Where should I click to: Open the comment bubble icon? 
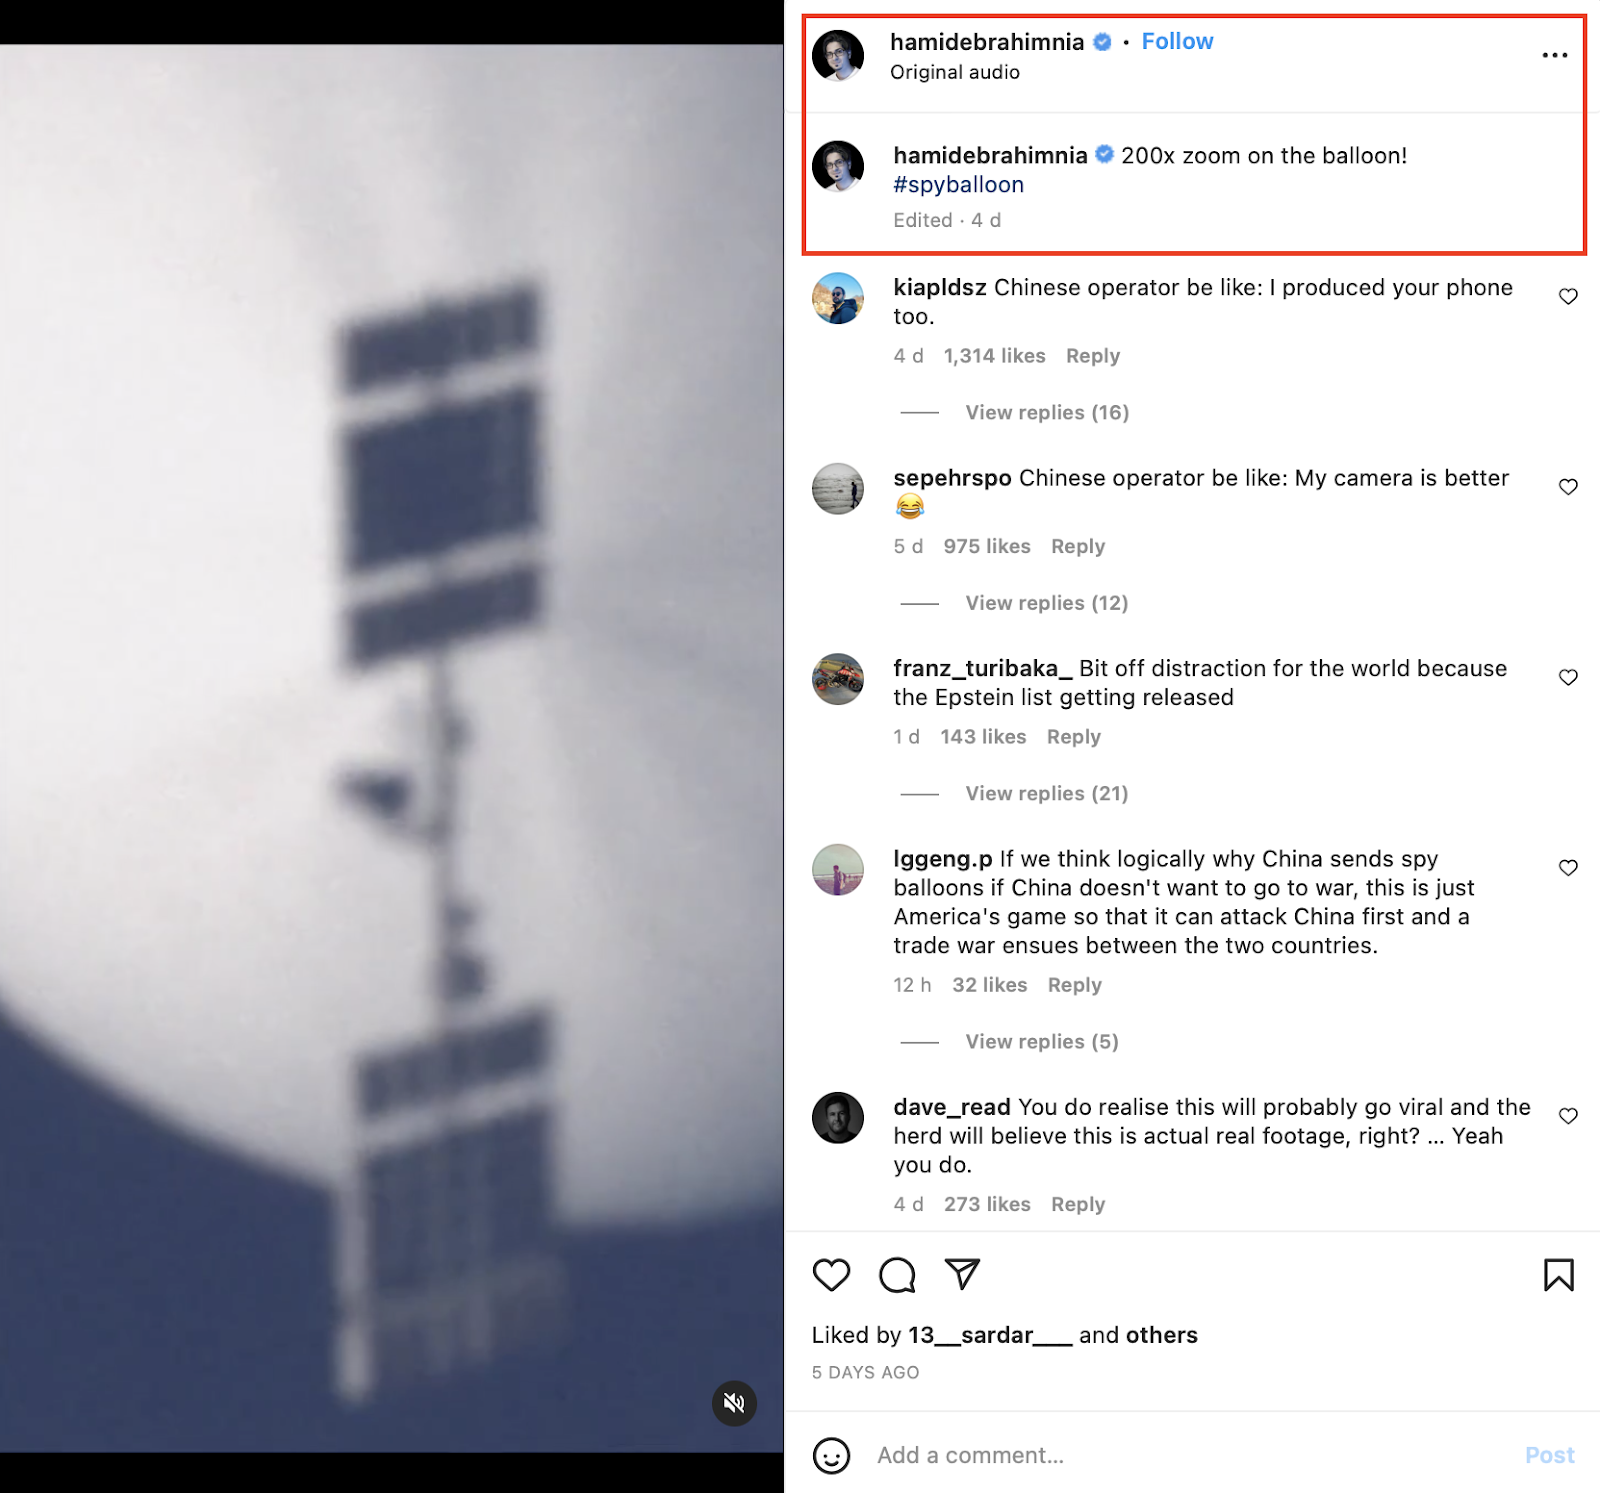click(x=897, y=1275)
